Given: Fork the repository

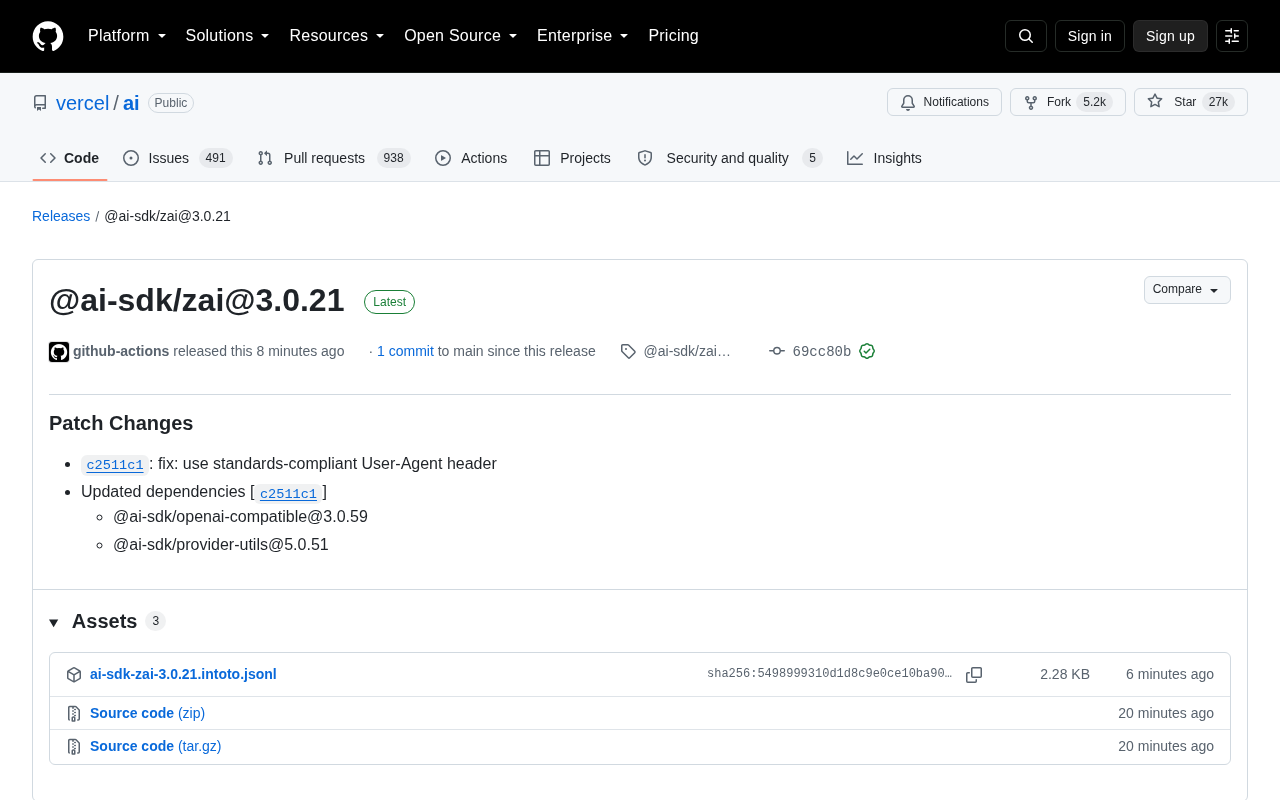Looking at the screenshot, I should coord(1068,102).
